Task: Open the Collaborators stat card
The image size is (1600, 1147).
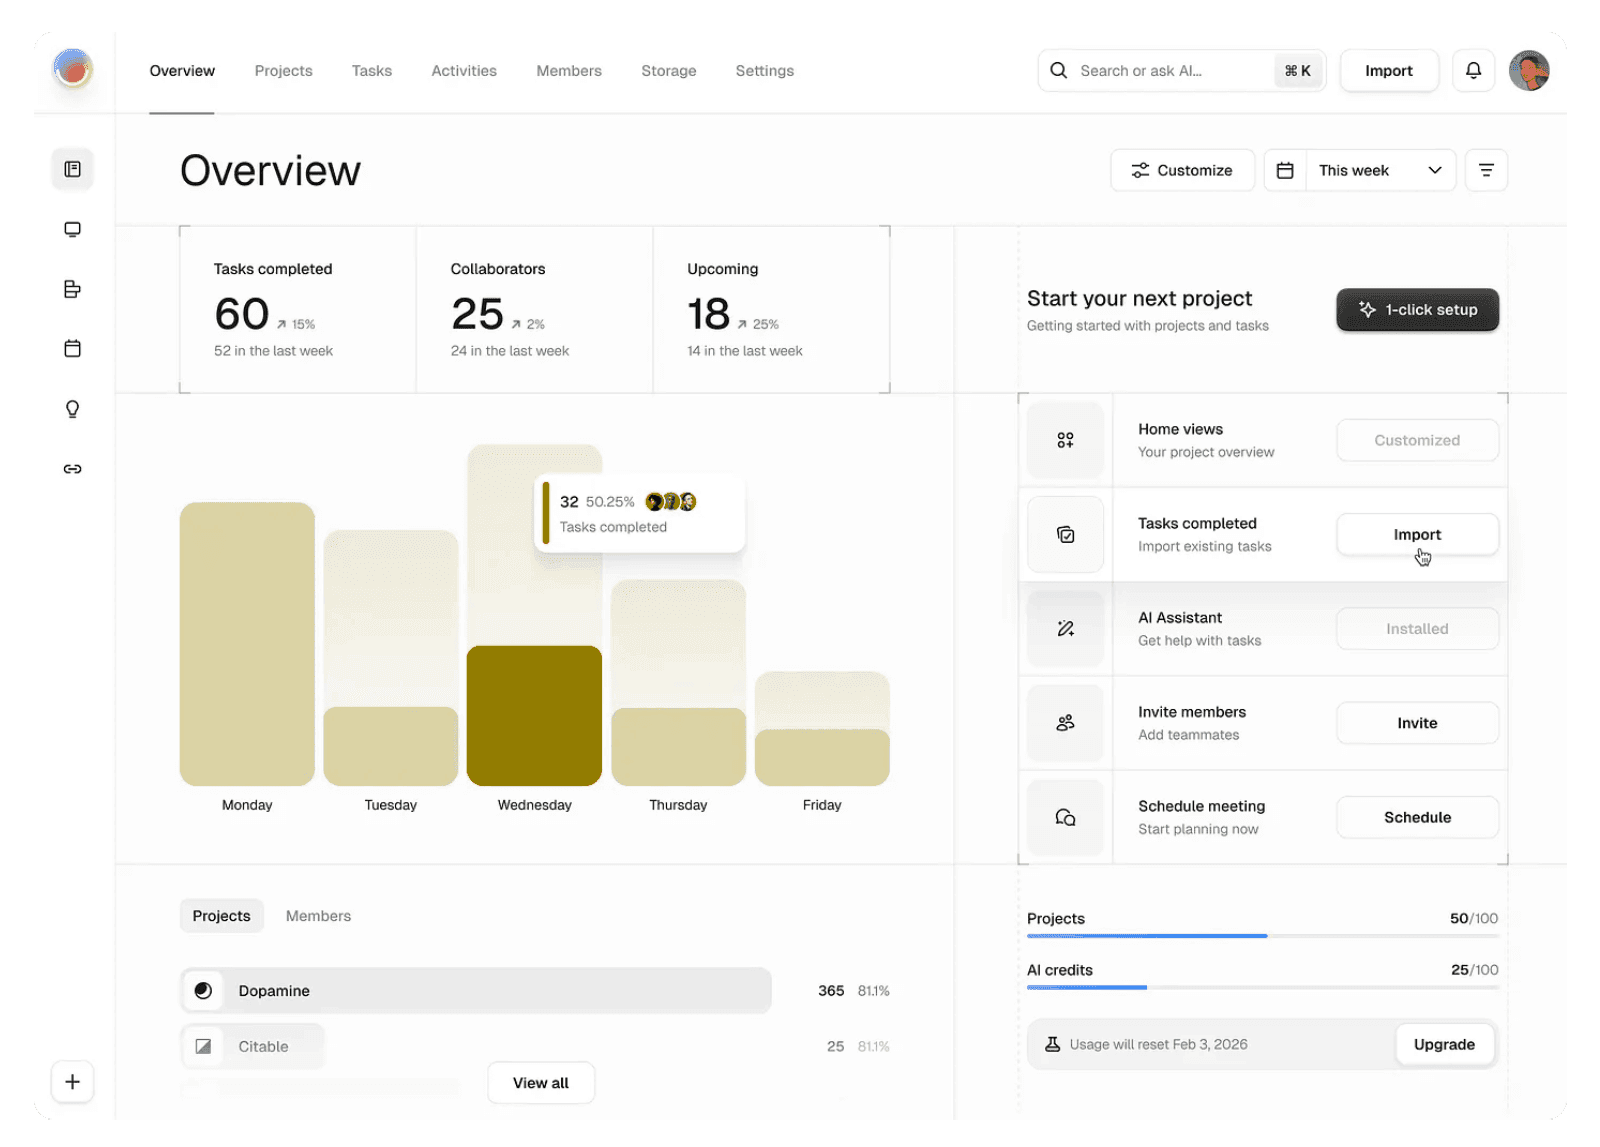Action: [535, 310]
